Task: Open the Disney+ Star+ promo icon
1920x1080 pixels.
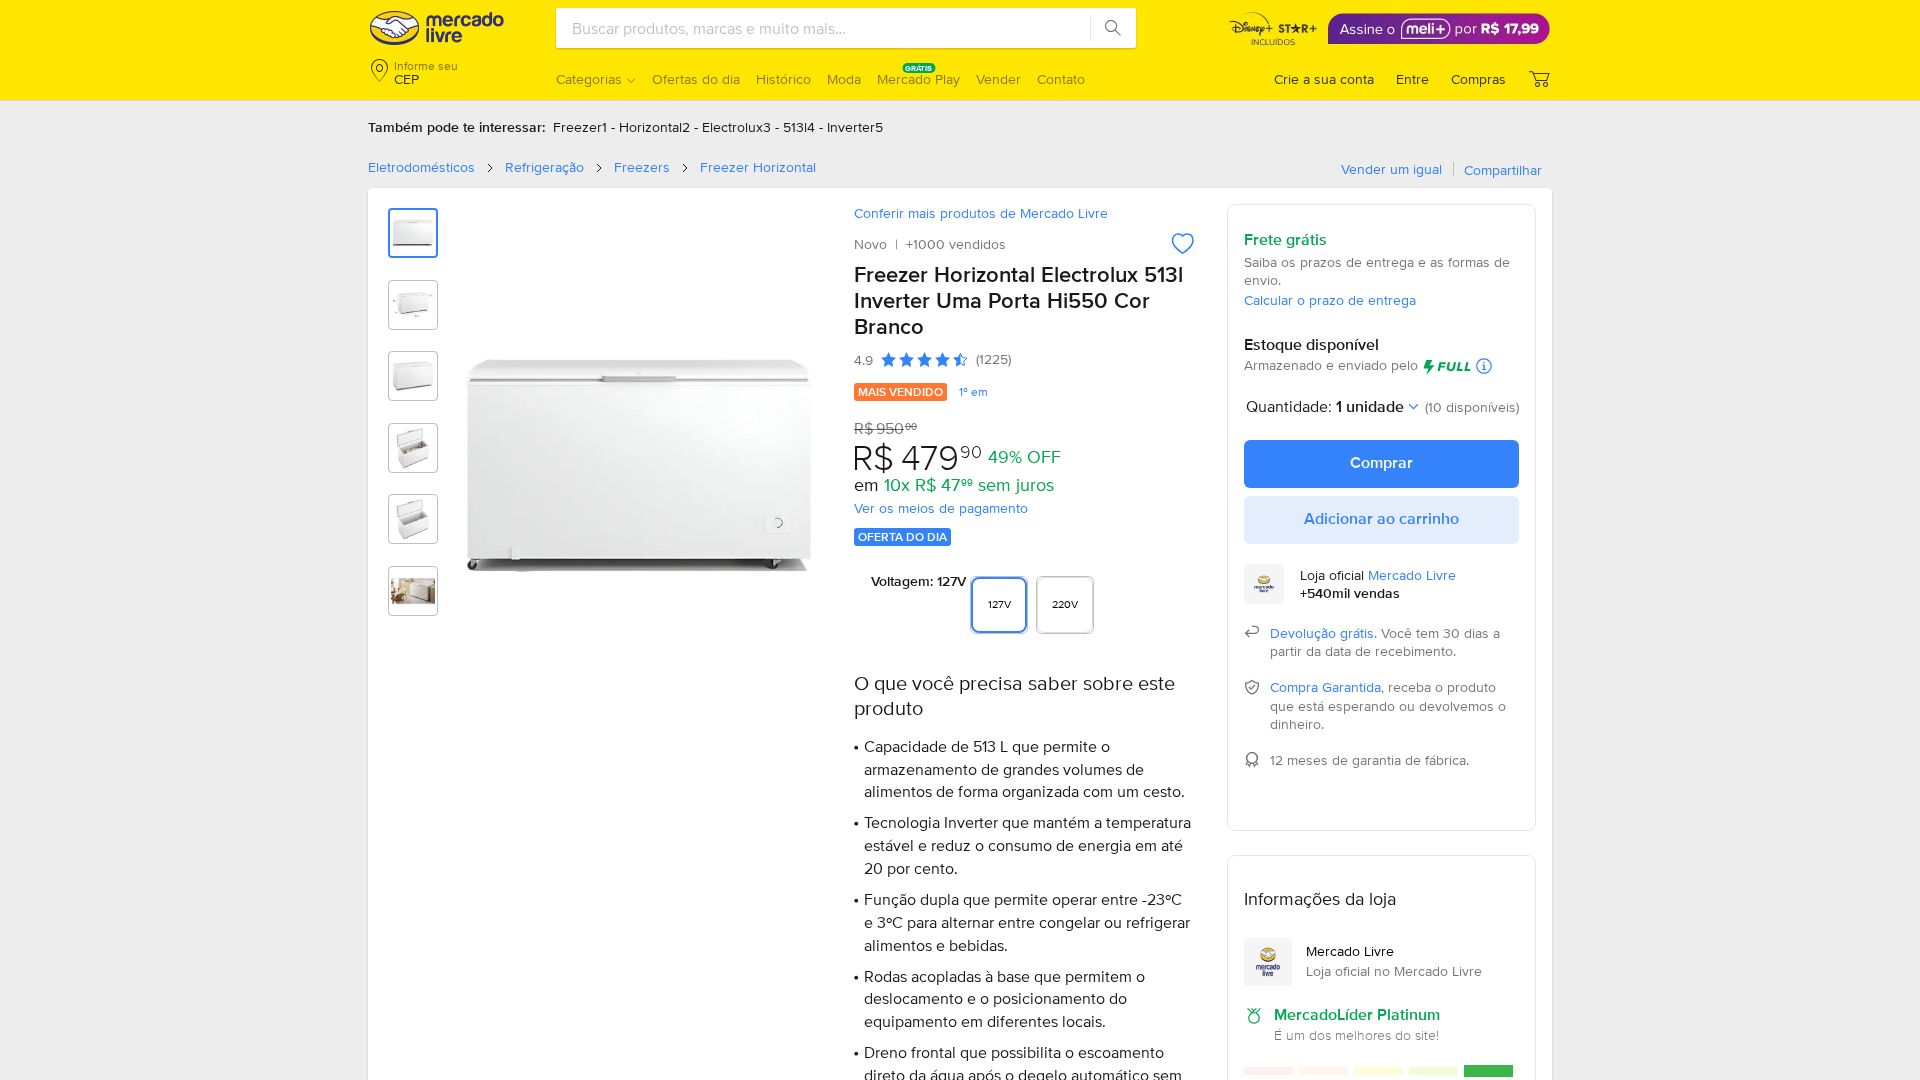Action: coord(1273,29)
